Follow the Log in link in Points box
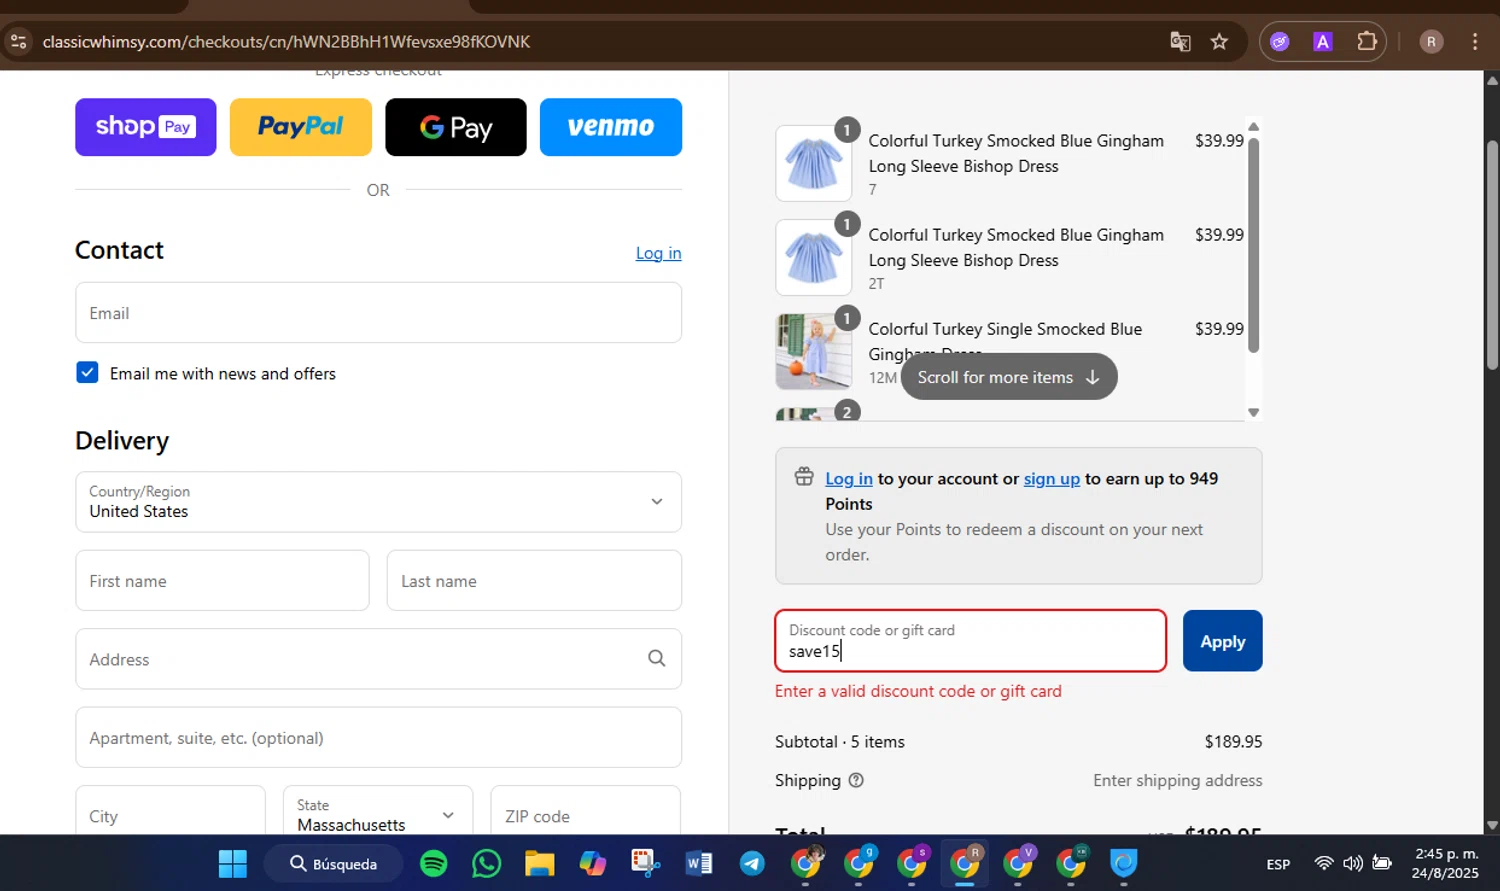The width and height of the screenshot is (1500, 891). 849,479
